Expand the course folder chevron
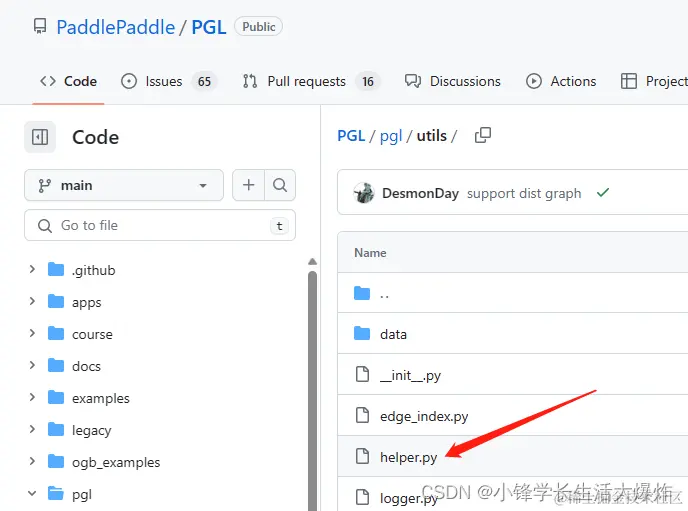The image size is (688, 511). click(x=32, y=333)
